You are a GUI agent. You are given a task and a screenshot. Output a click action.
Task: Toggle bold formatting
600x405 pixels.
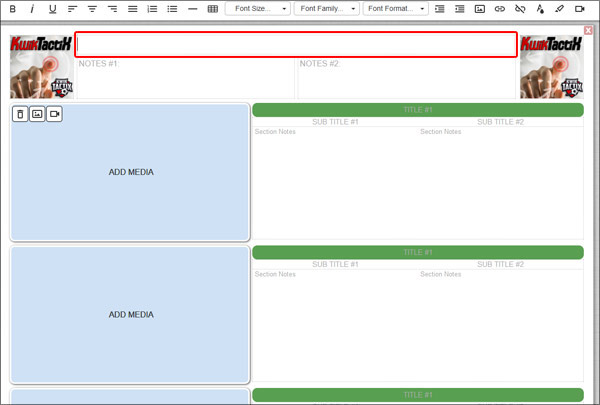[12, 9]
